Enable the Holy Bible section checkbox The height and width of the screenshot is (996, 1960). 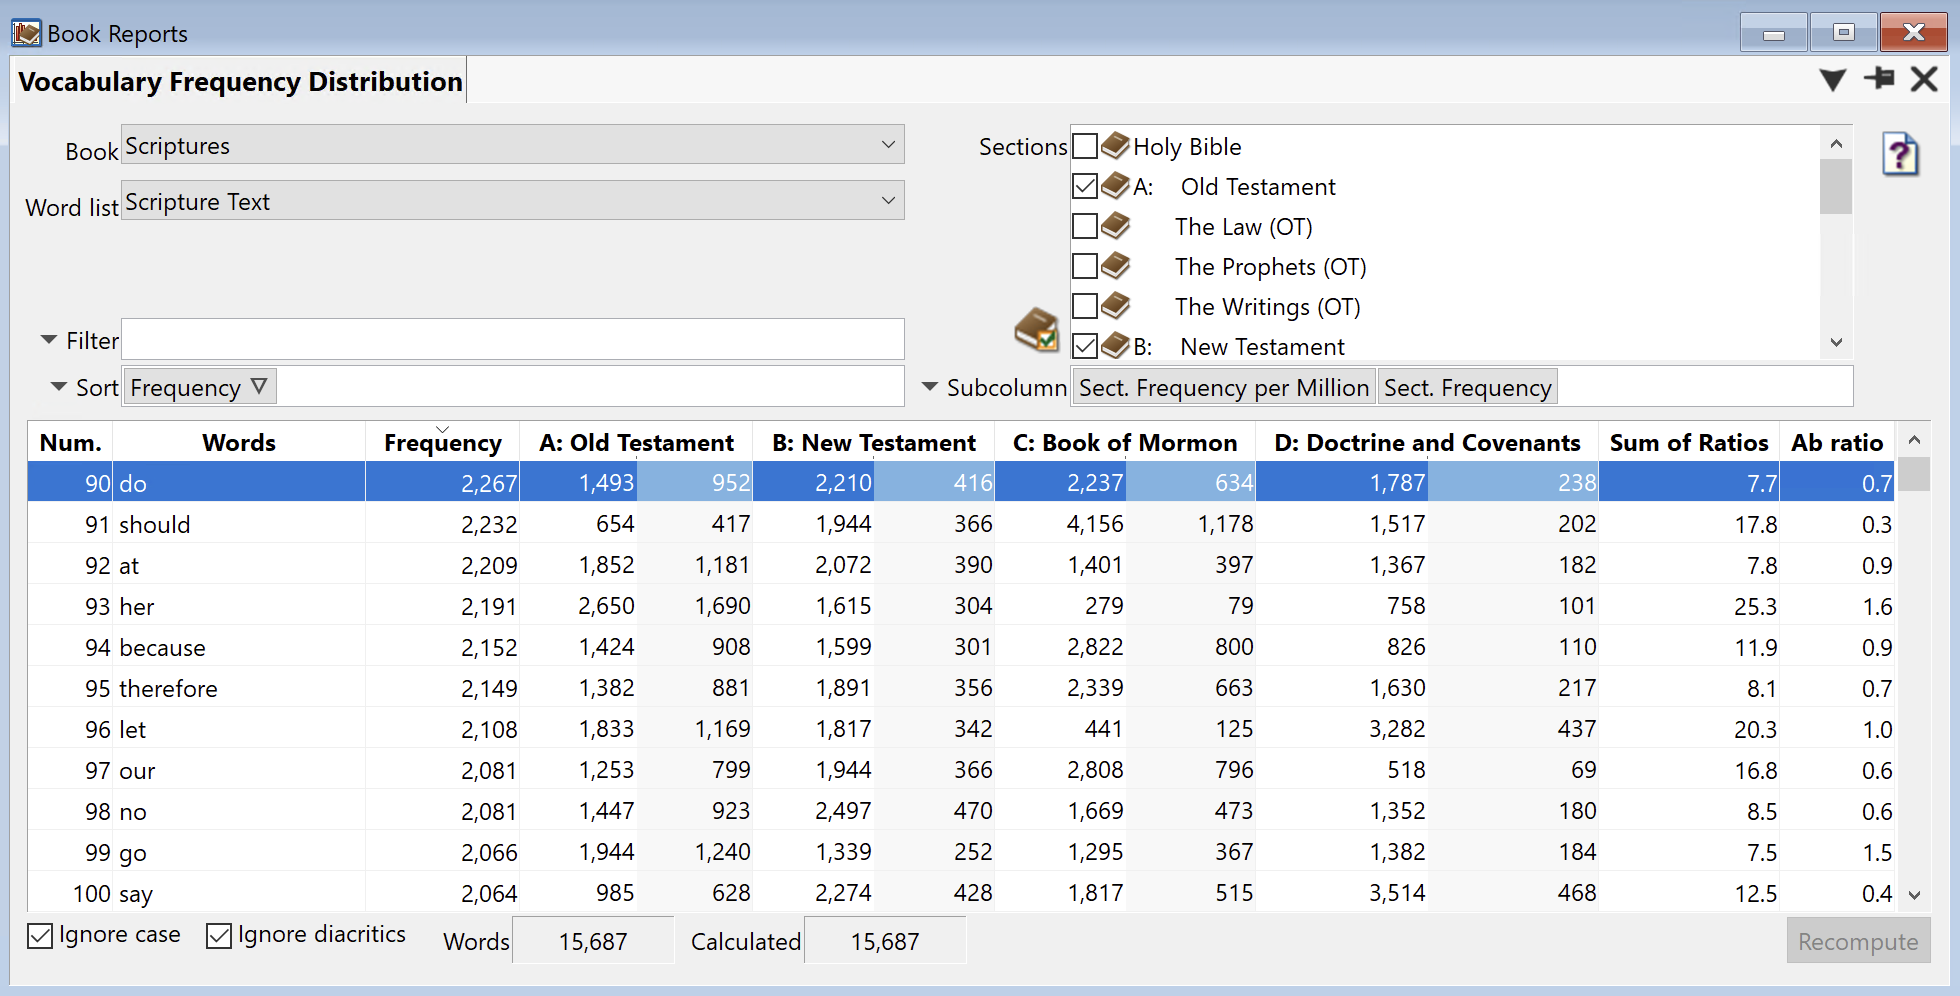(x=1085, y=146)
